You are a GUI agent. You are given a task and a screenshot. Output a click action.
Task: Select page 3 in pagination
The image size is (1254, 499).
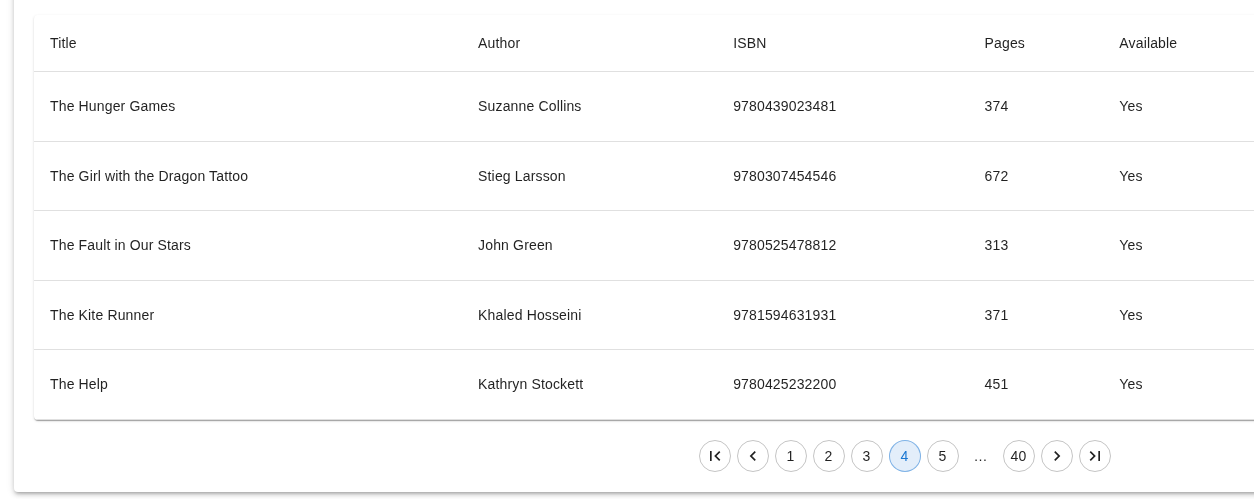[x=867, y=456]
